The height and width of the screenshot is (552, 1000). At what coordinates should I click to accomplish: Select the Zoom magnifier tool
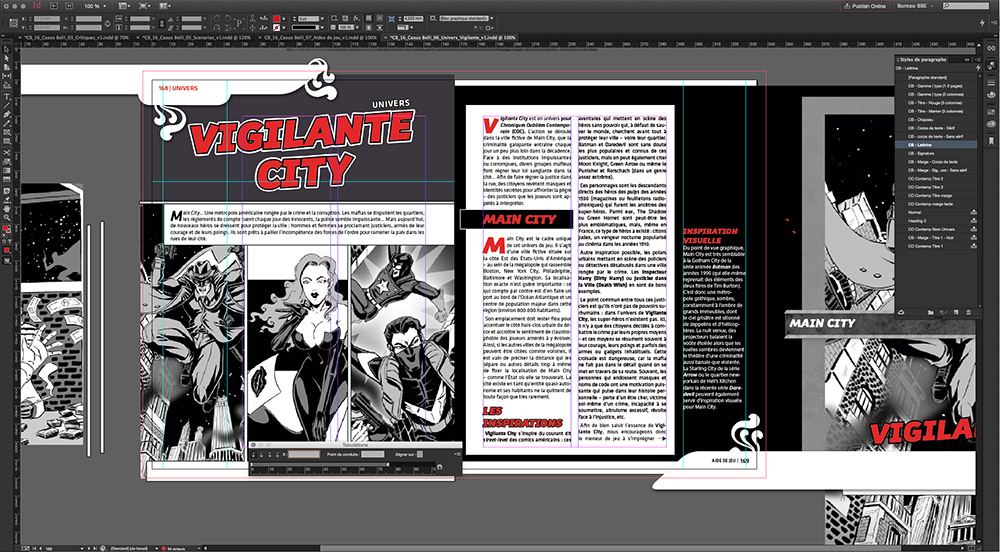click(x=7, y=215)
